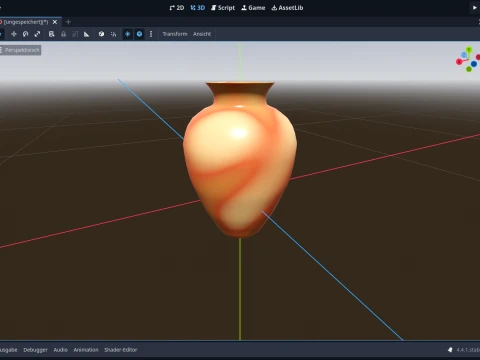Activate the ruler measure tool
This screenshot has height=360, width=480.
pyautogui.click(x=87, y=34)
